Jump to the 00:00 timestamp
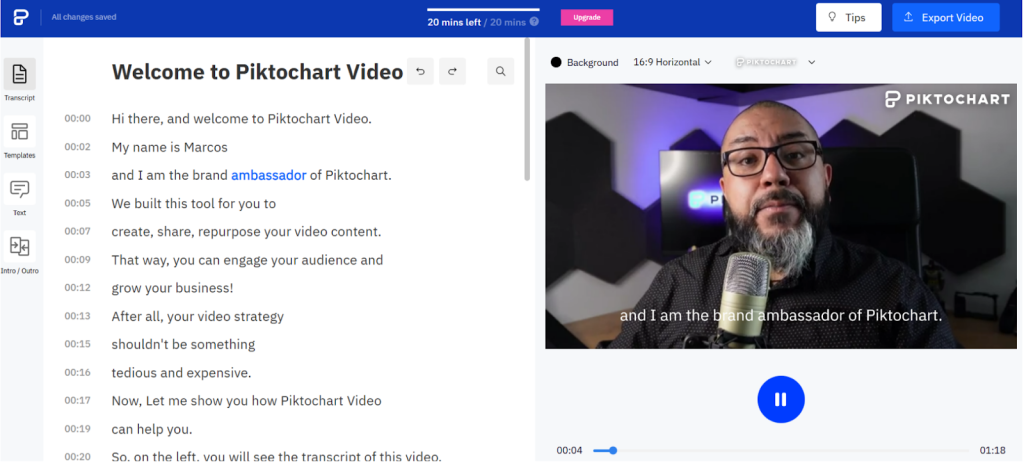This screenshot has height=463, width=1024. click(x=77, y=118)
